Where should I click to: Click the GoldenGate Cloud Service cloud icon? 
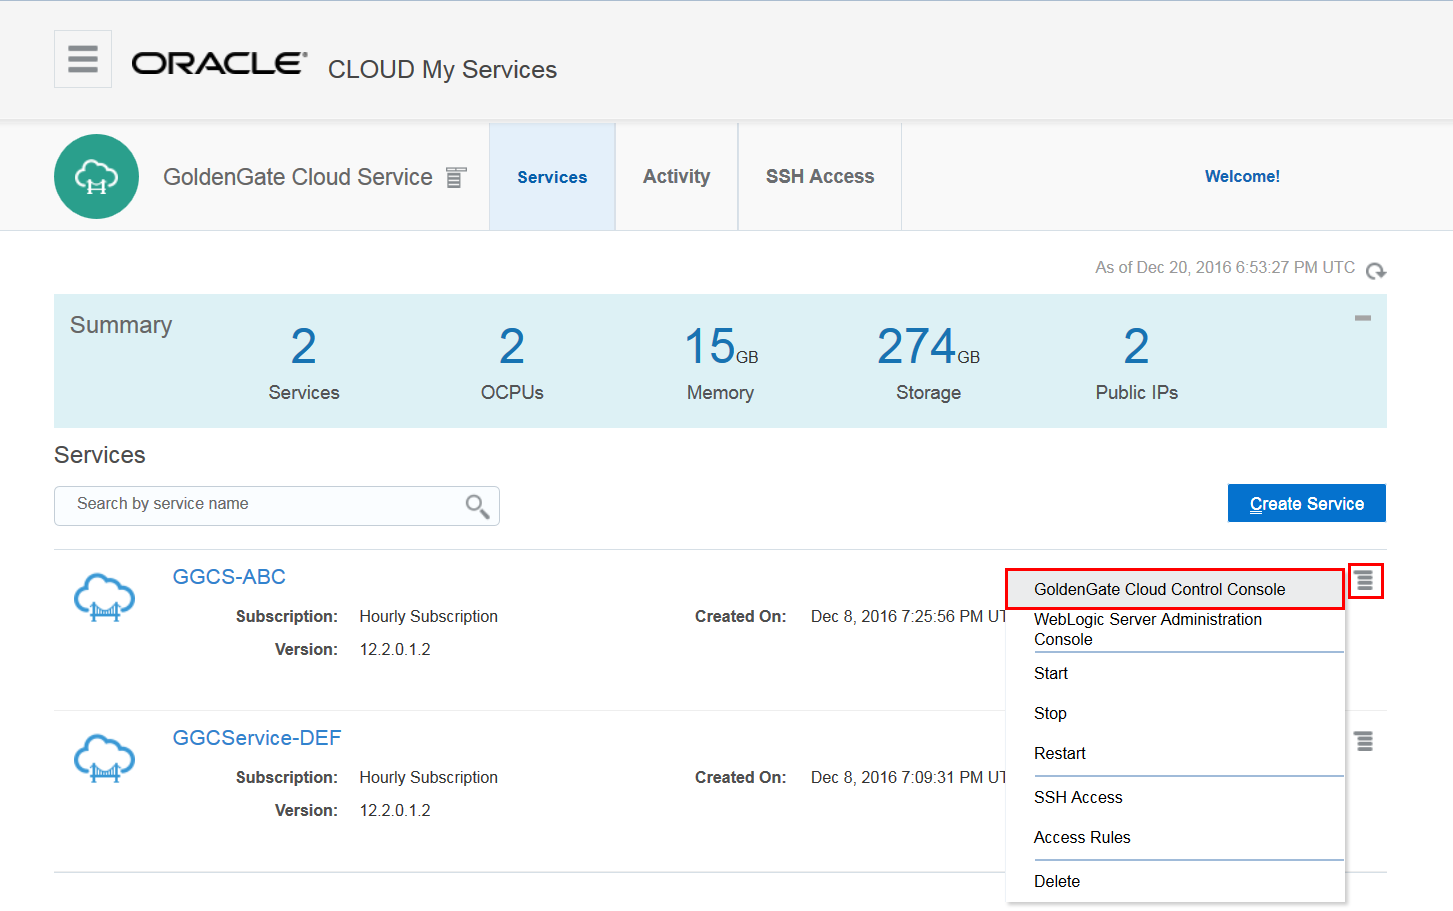pyautogui.click(x=96, y=175)
